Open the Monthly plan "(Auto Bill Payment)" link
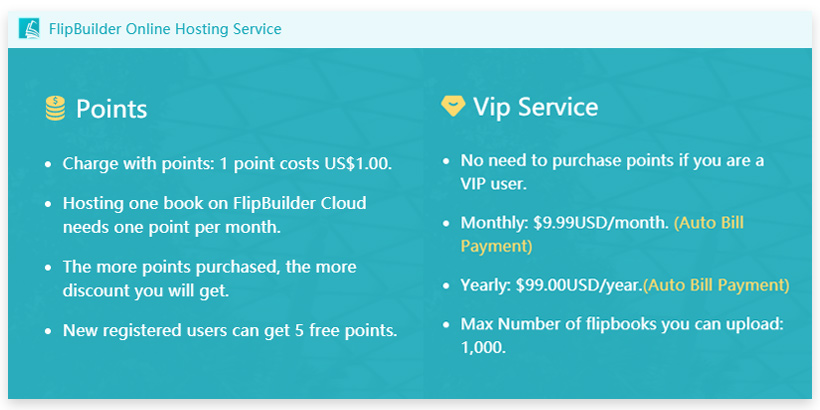Viewport: 820px width, 410px height. 603,234
